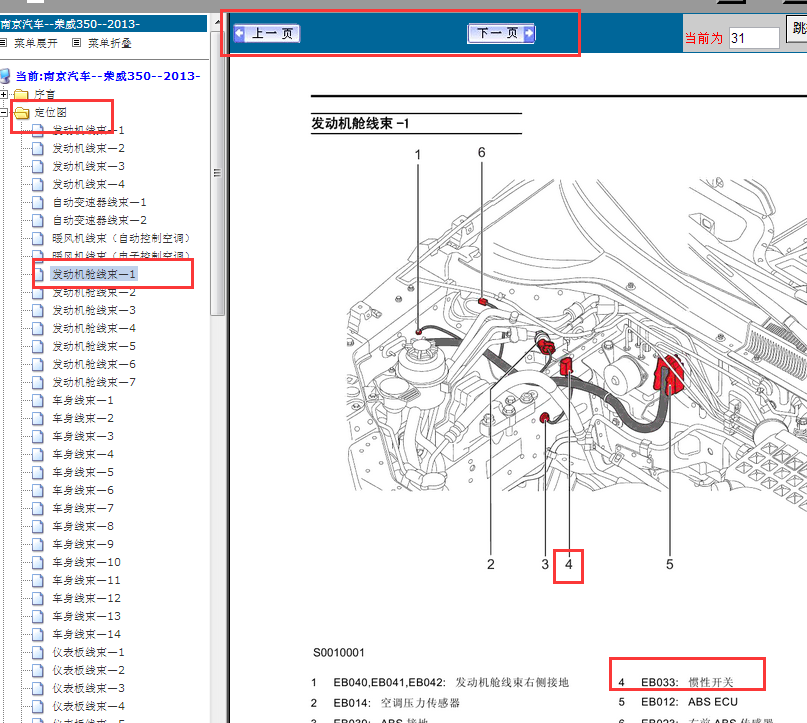This screenshot has height=723, width=807.
Task: Expand the 序言 folder plus toggle
Action: click(4, 94)
